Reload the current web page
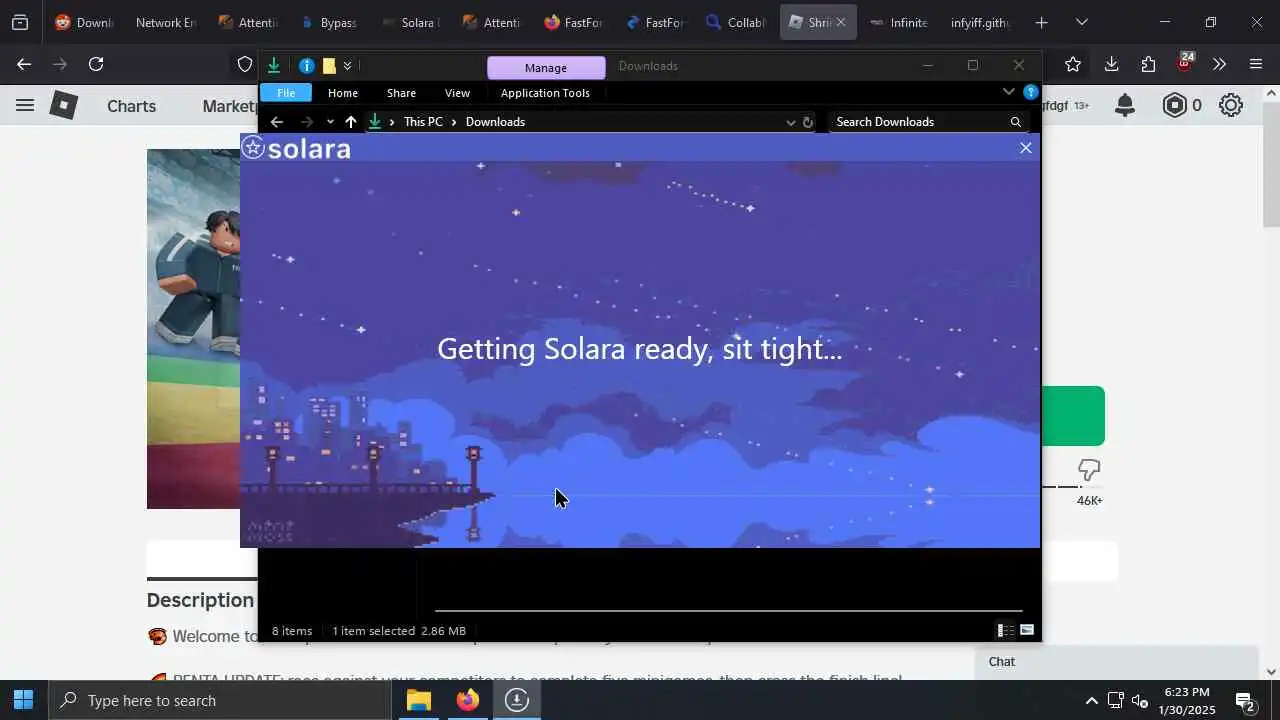 [96, 64]
